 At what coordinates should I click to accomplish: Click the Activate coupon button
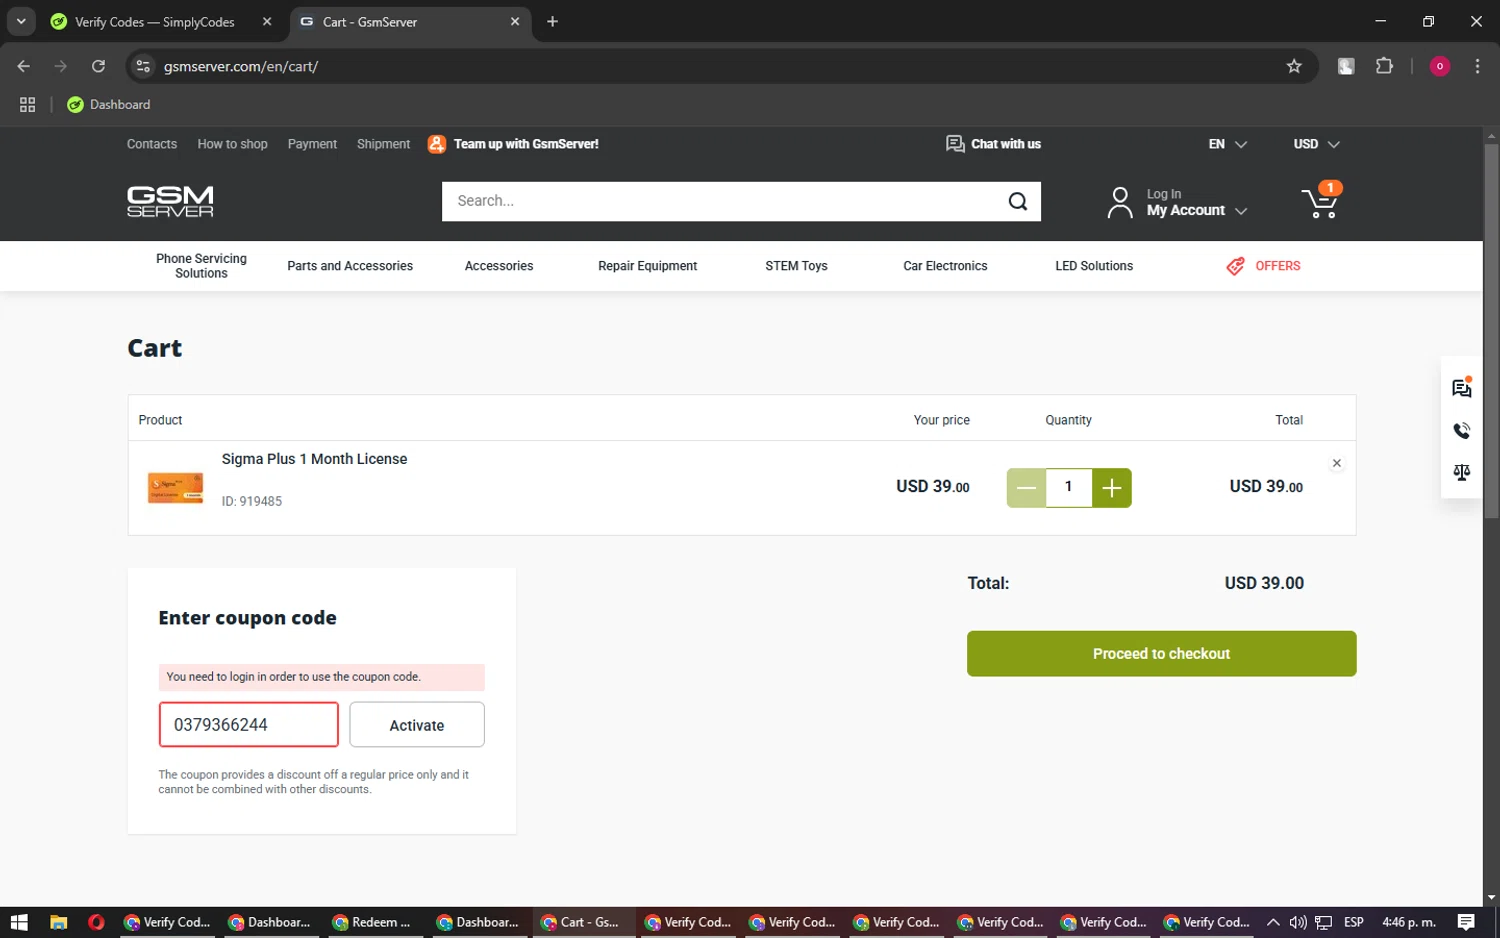tap(416, 725)
